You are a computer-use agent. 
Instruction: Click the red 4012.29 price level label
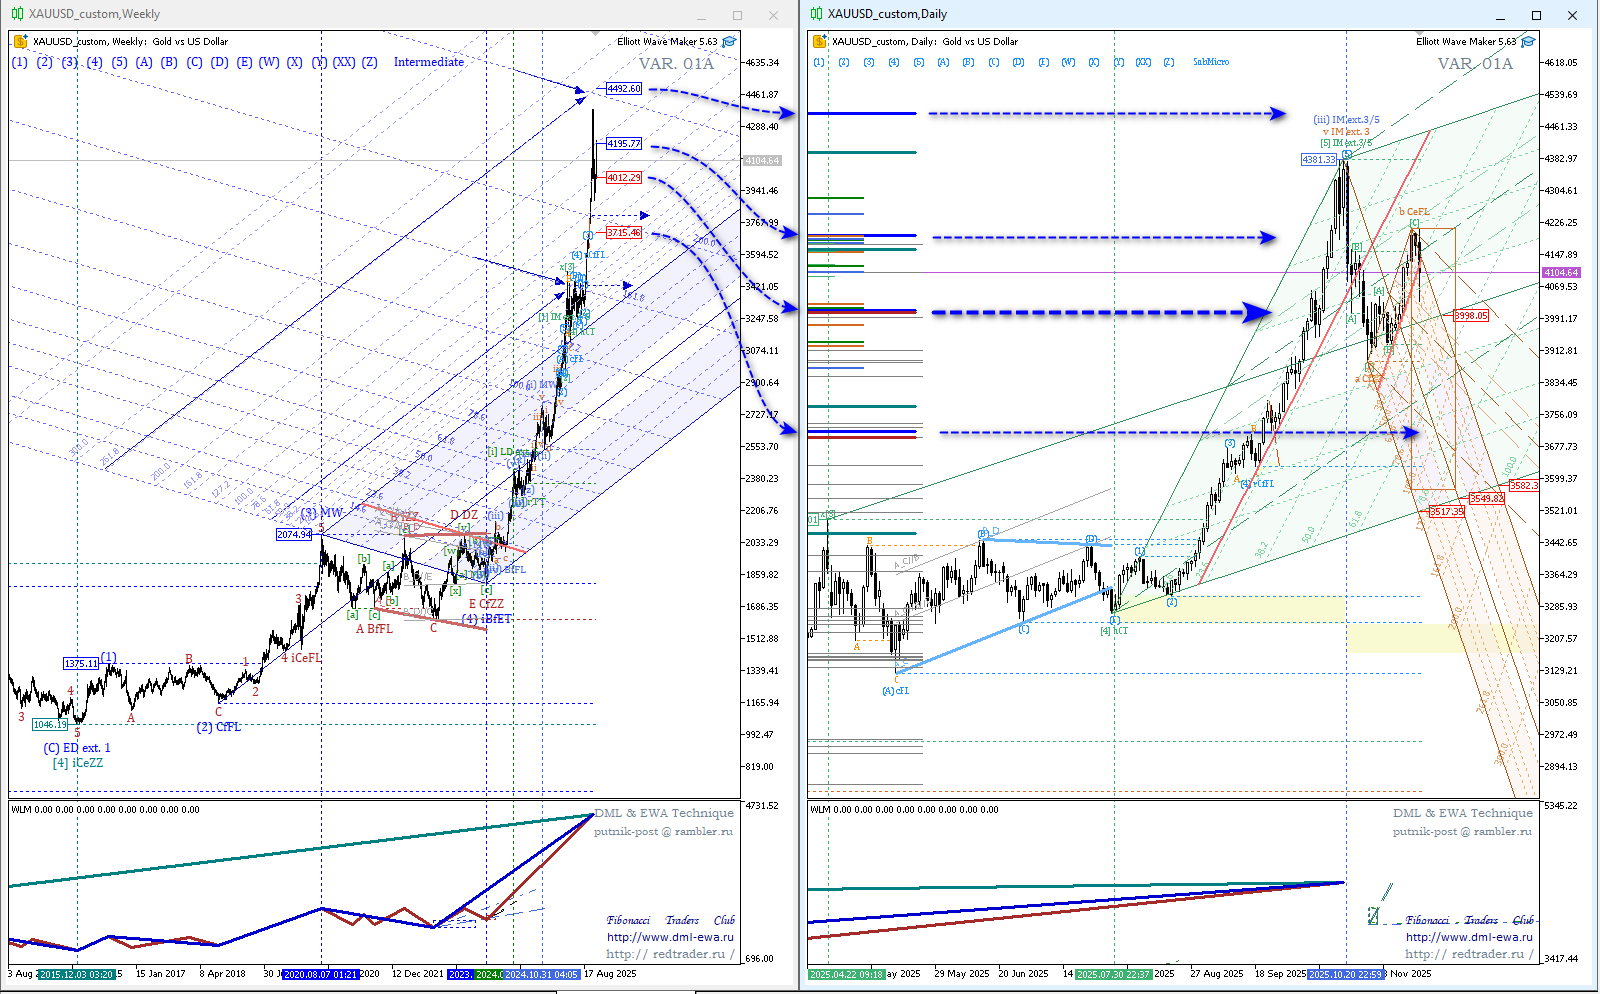pyautogui.click(x=623, y=178)
